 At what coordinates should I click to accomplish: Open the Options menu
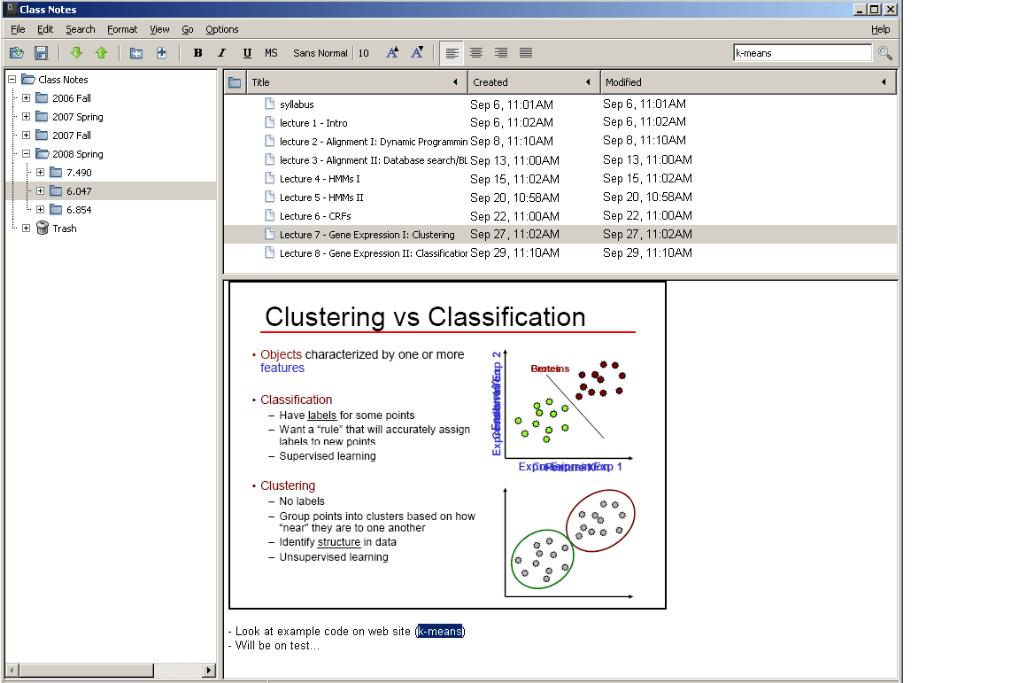pos(221,30)
